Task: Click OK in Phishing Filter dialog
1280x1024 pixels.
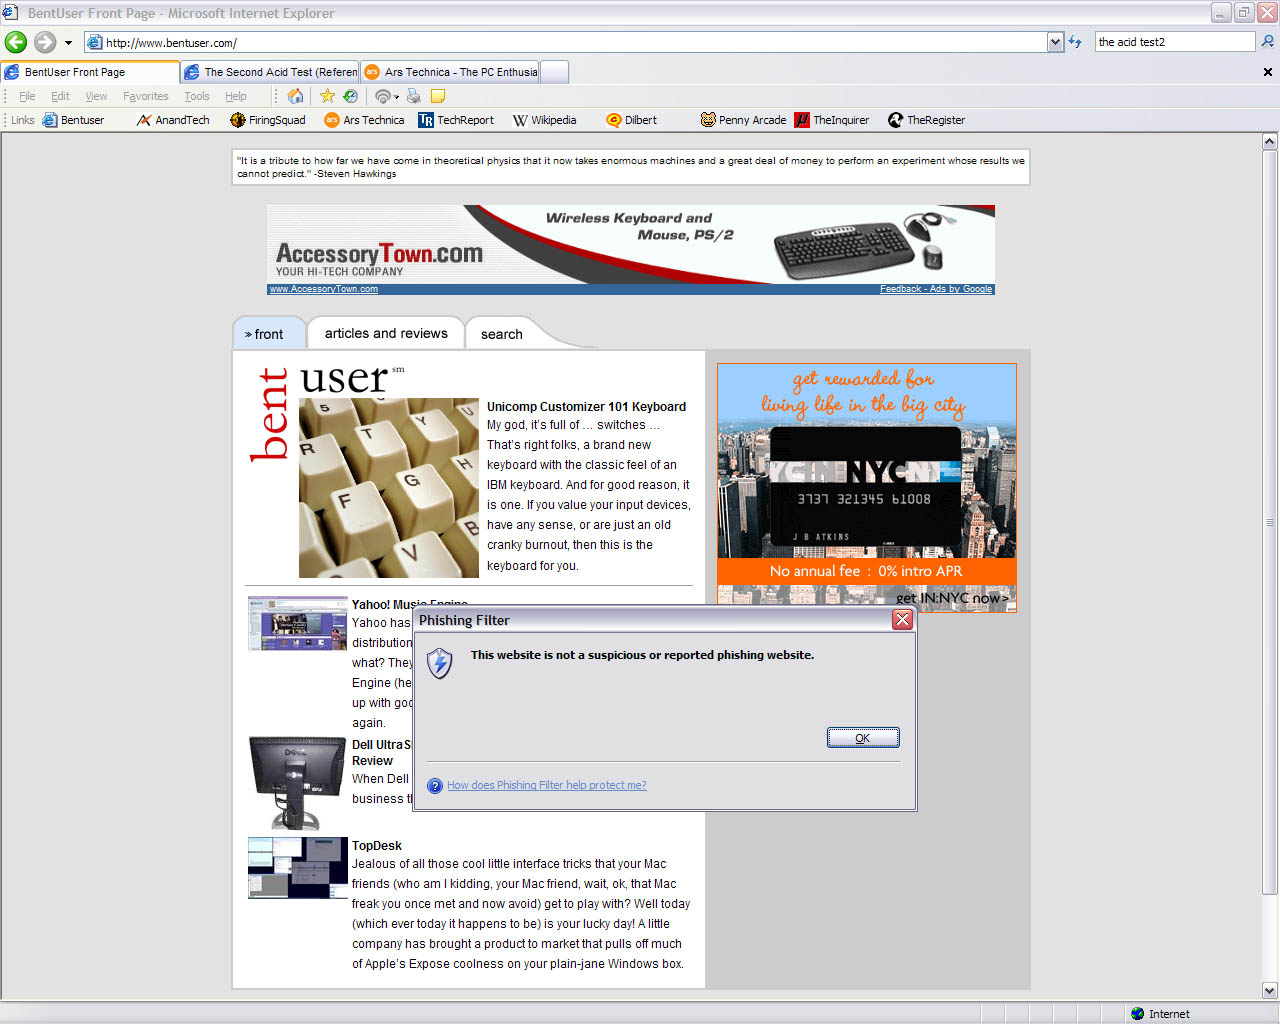Action: (863, 738)
